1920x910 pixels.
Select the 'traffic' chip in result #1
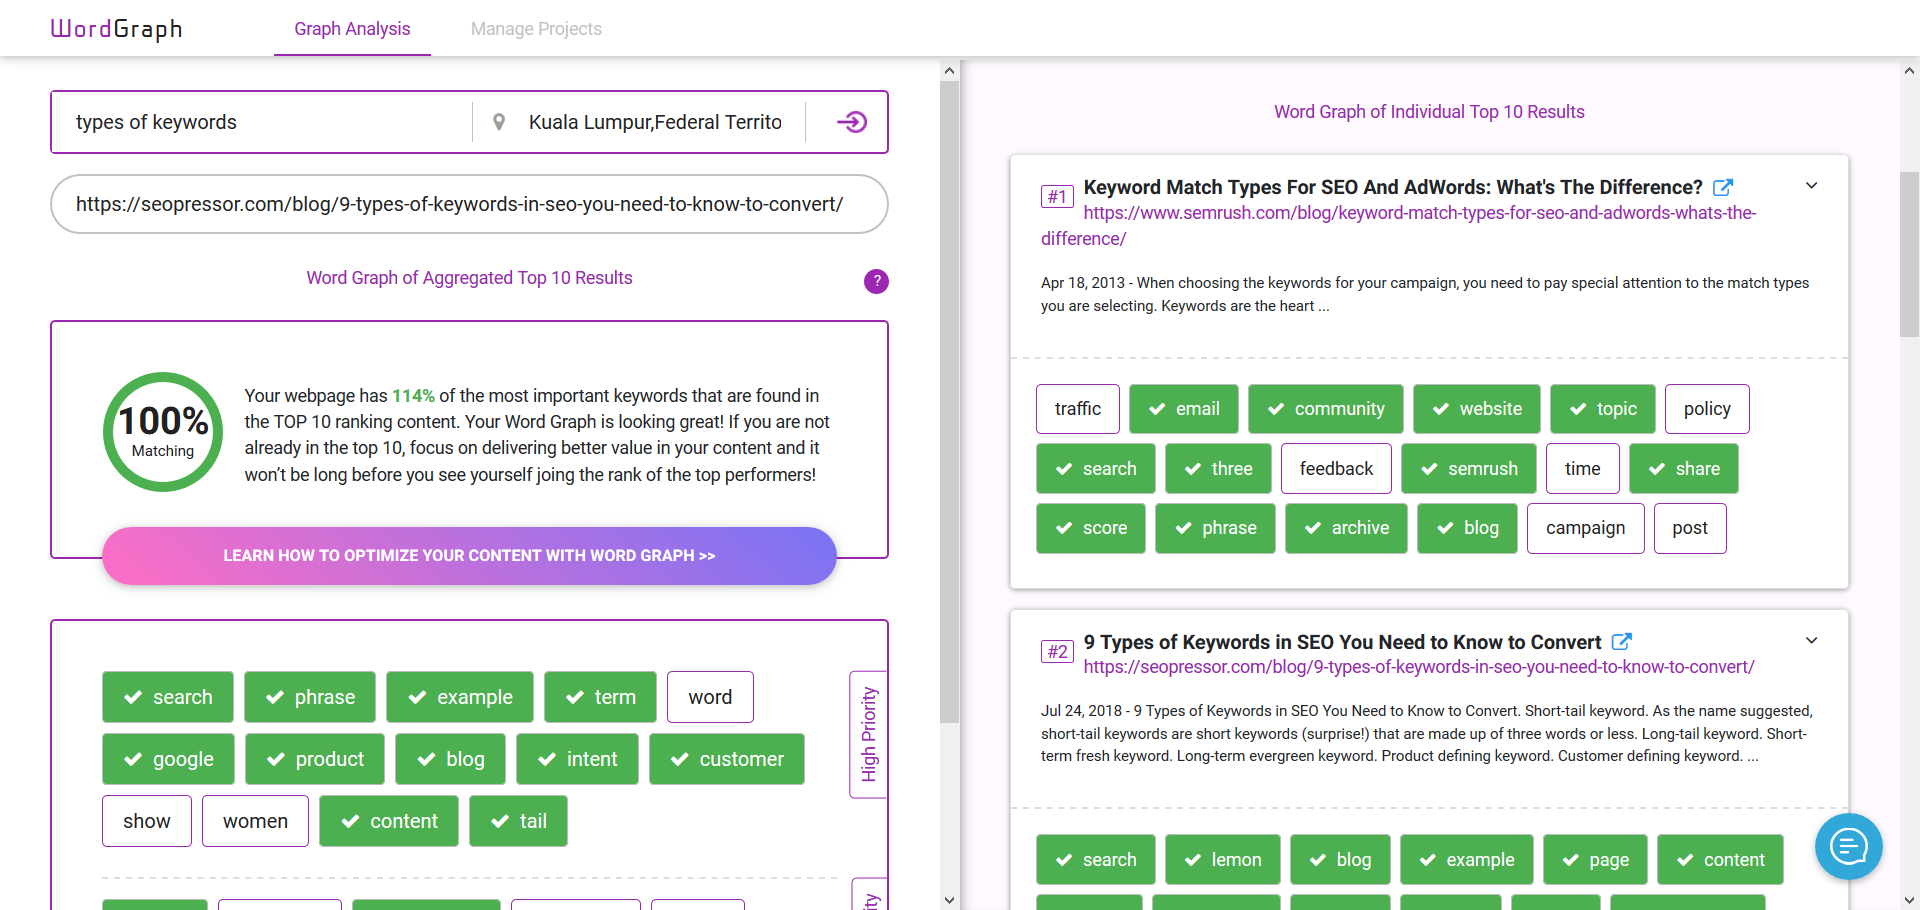point(1078,409)
